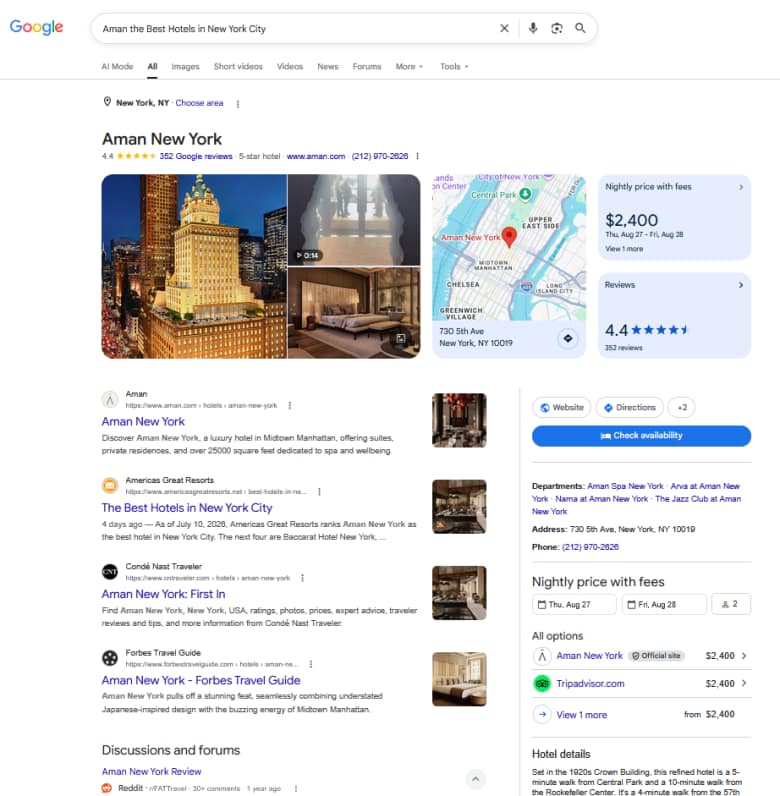This screenshot has width=780, height=796.
Task: Click the Check availability button
Action: 641,436
